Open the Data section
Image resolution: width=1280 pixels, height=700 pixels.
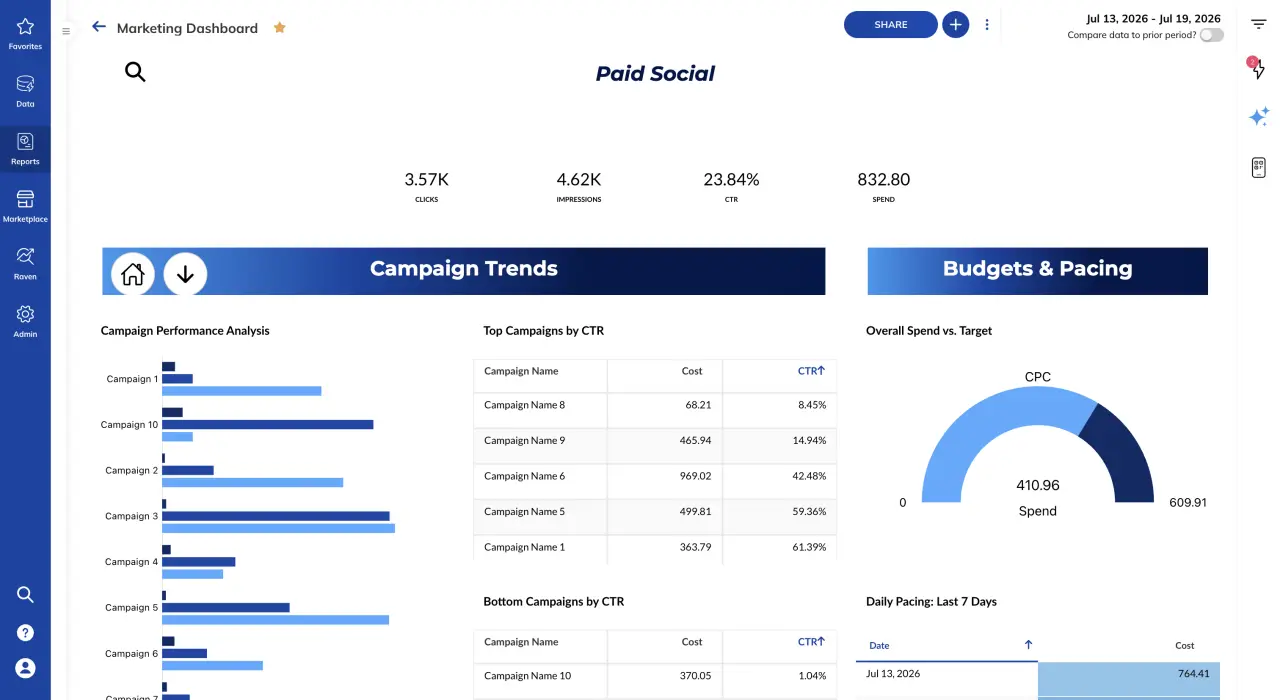(x=25, y=91)
